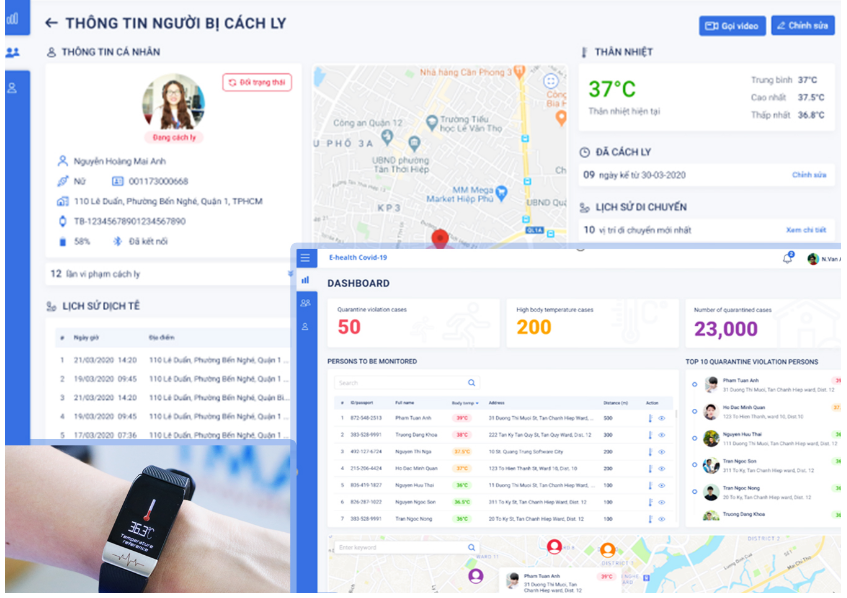This screenshot has height=598, width=847.
Task: Click the red 39°C temperature badge for Pham Tuan Anh
Action: point(461,417)
